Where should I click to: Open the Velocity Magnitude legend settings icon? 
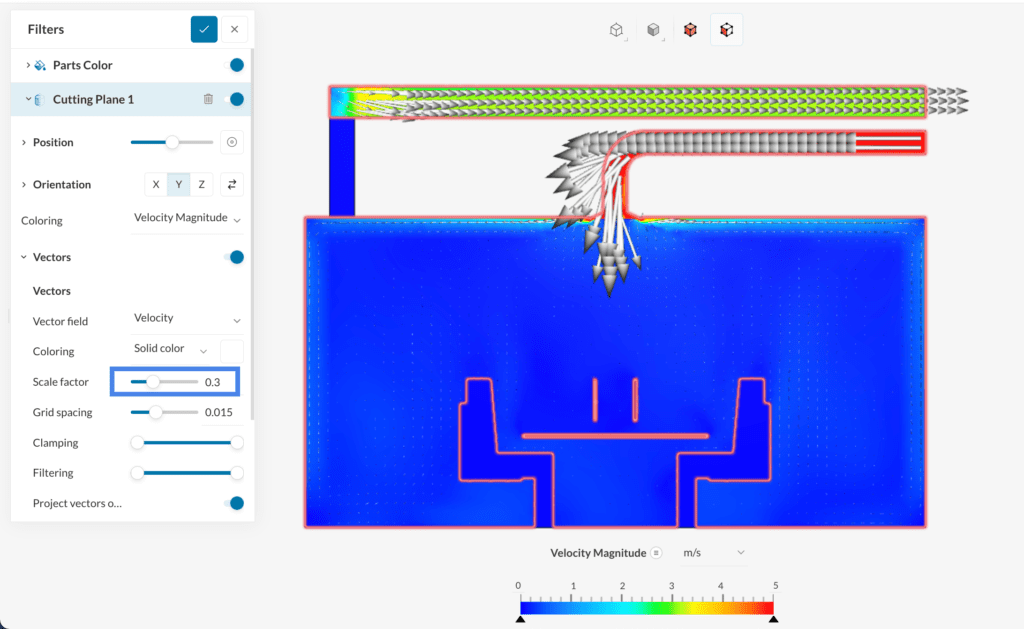(x=657, y=553)
